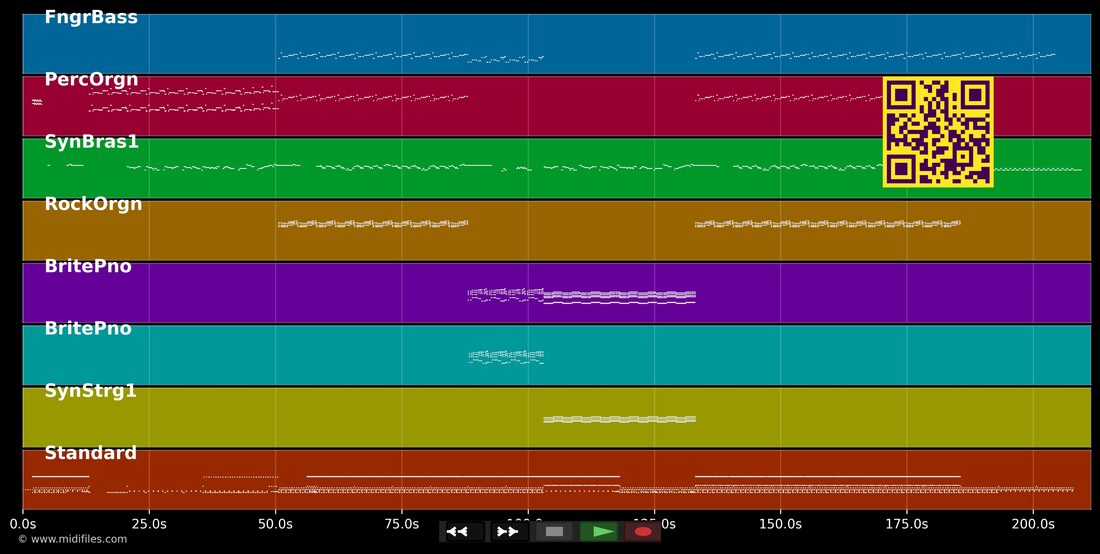
Task: Click the 0.0s time axis label
Action: click(x=23, y=523)
